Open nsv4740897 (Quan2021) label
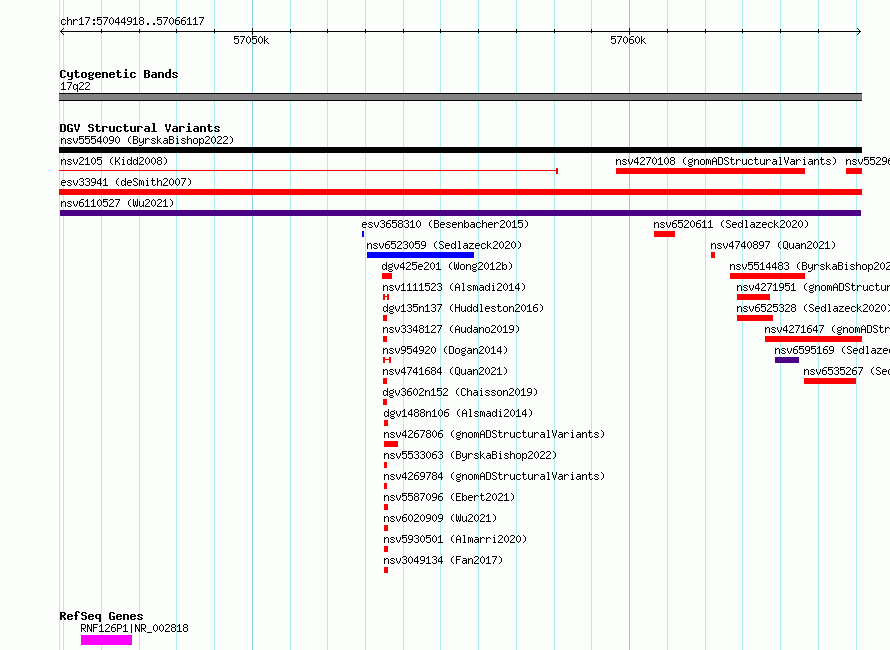Screen dimensions: 890x650 [773, 245]
